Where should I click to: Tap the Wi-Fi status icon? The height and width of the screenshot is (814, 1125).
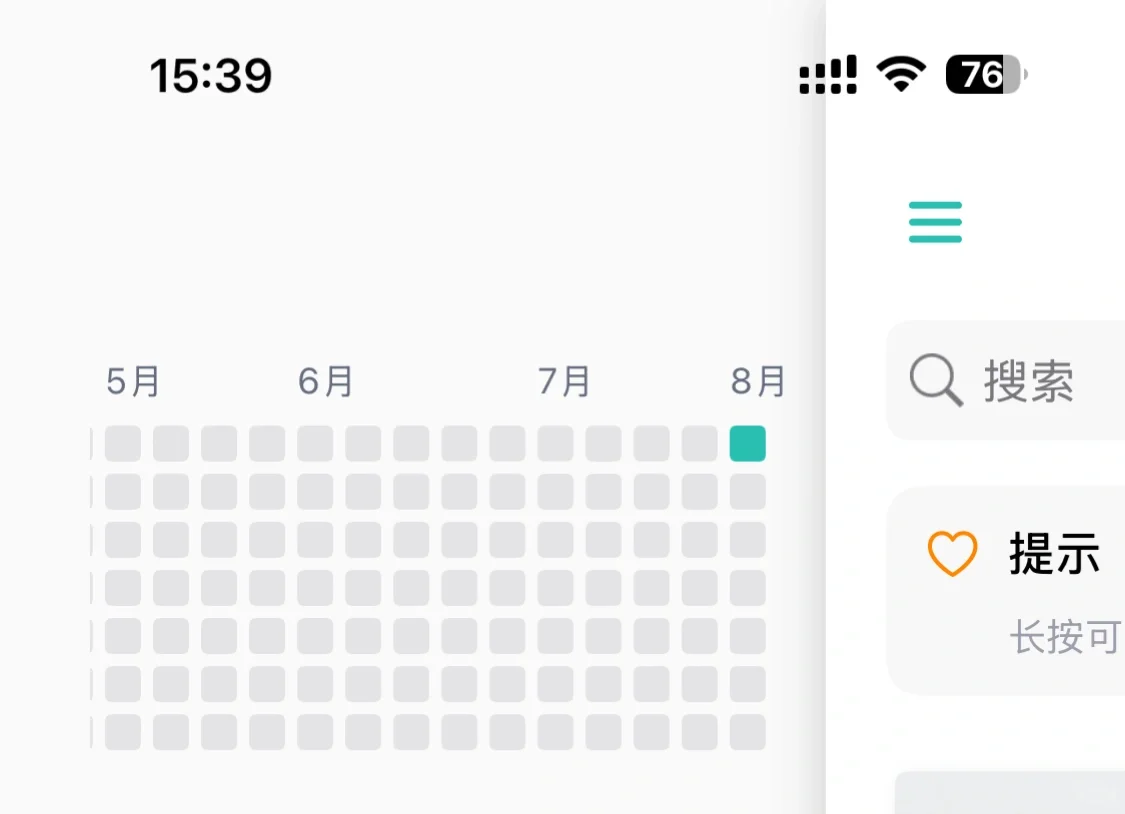[901, 75]
